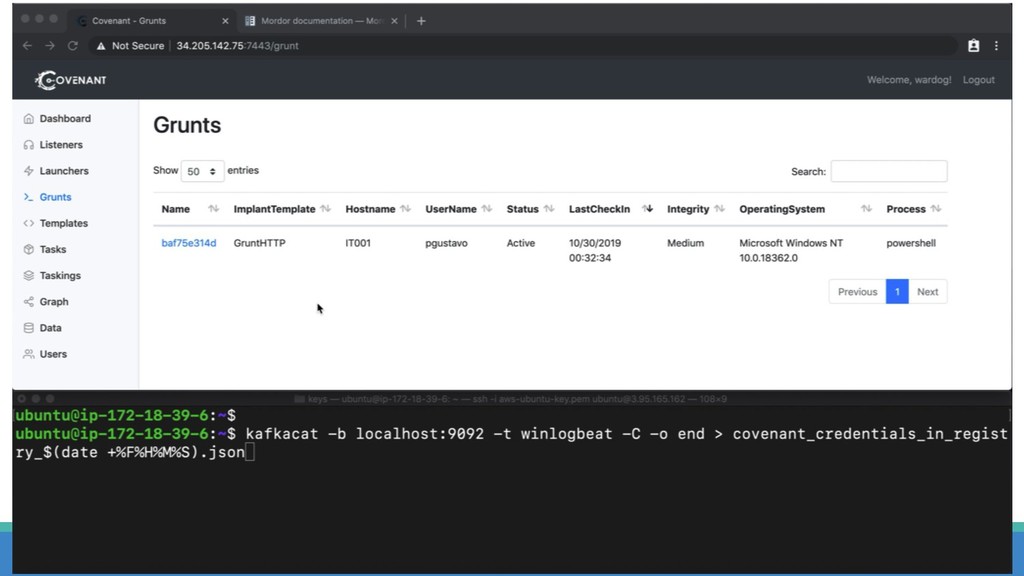The height and width of the screenshot is (576, 1024).
Task: Click the Templates code brackets icon
Action: 29,223
